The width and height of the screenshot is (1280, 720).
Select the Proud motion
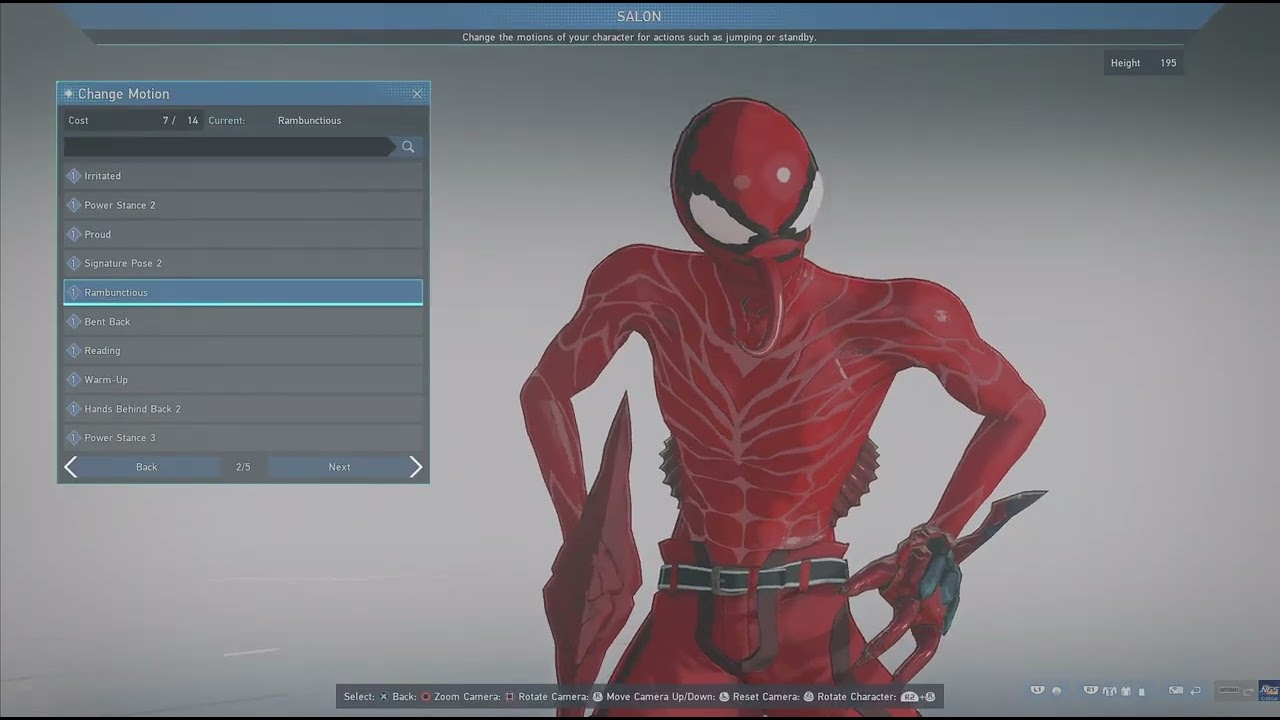pos(243,234)
